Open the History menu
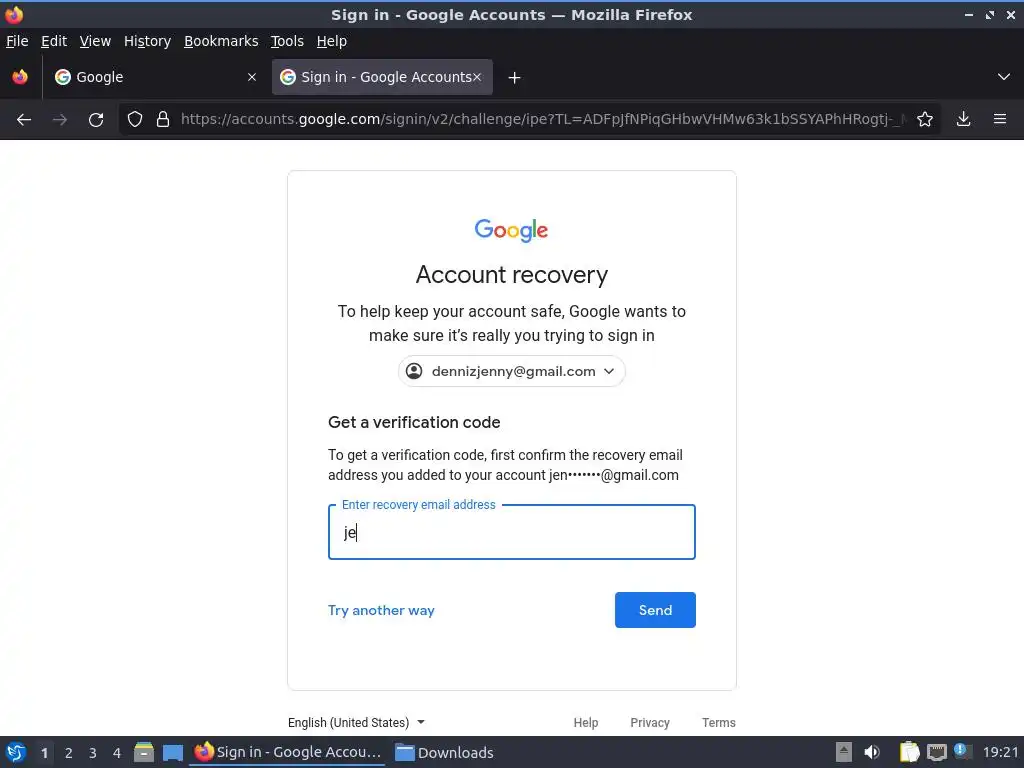Viewport: 1024px width, 768px height. click(x=147, y=41)
